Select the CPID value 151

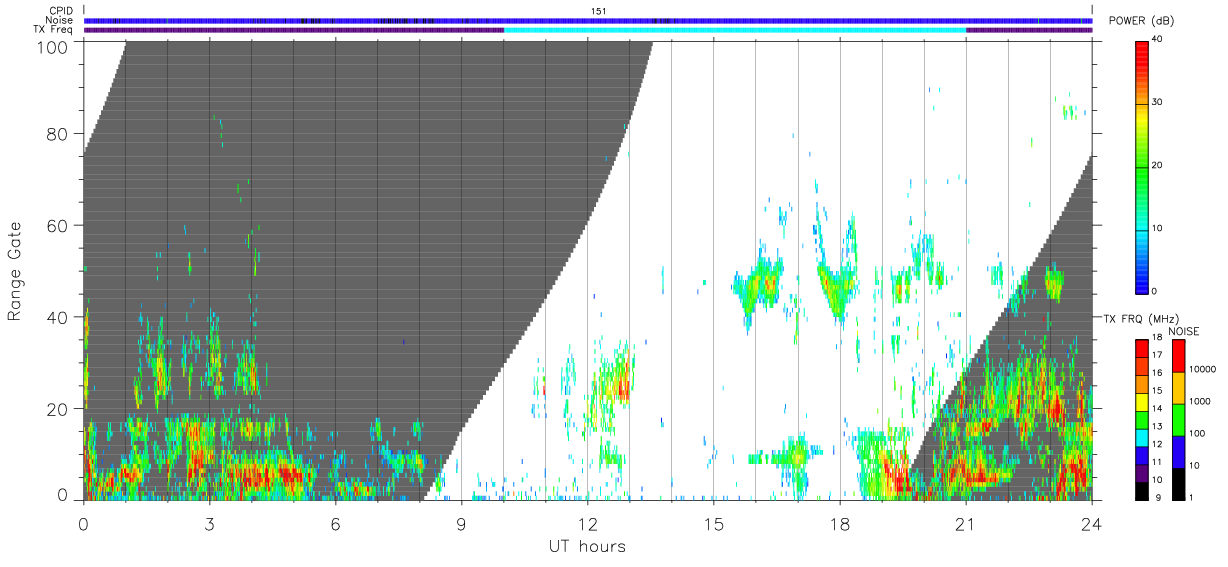coord(597,11)
